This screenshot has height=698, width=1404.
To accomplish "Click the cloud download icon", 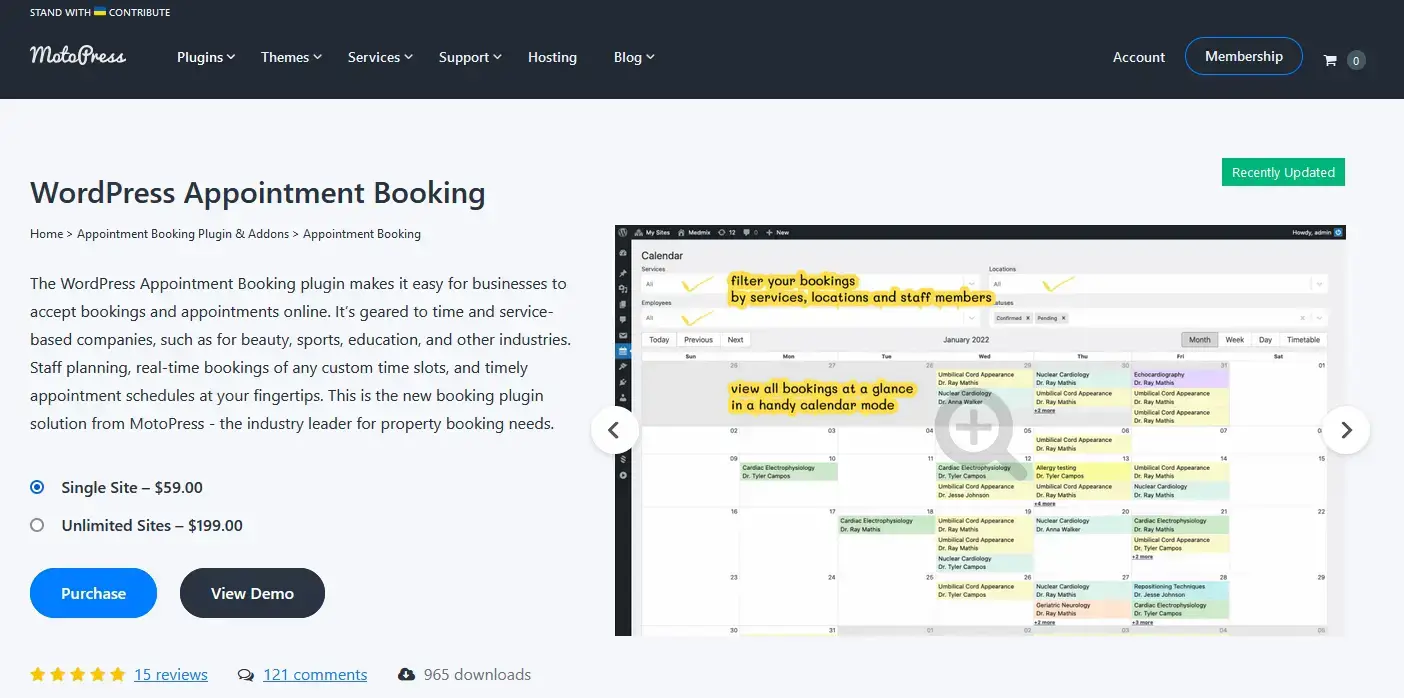I will tap(406, 675).
